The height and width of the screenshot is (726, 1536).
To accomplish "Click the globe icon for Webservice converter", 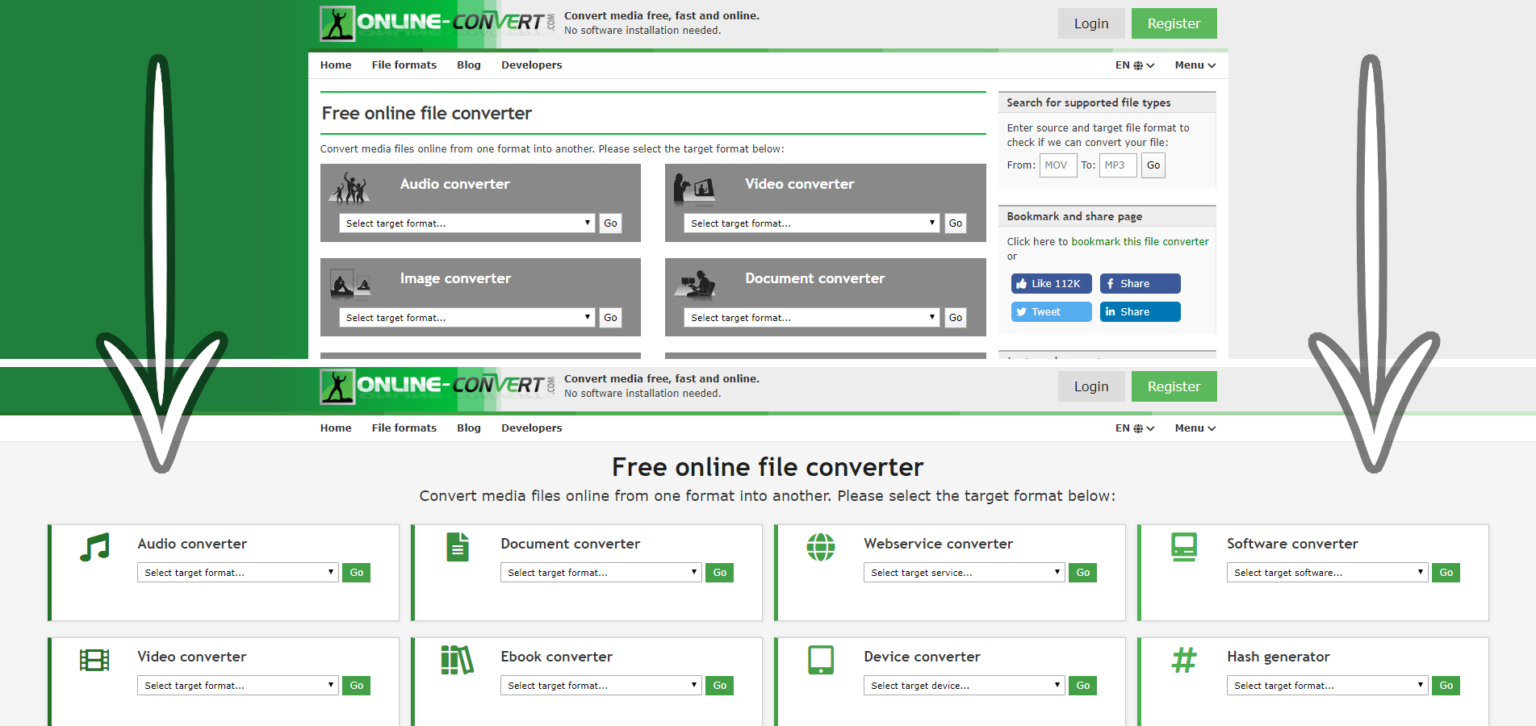I will [x=820, y=547].
